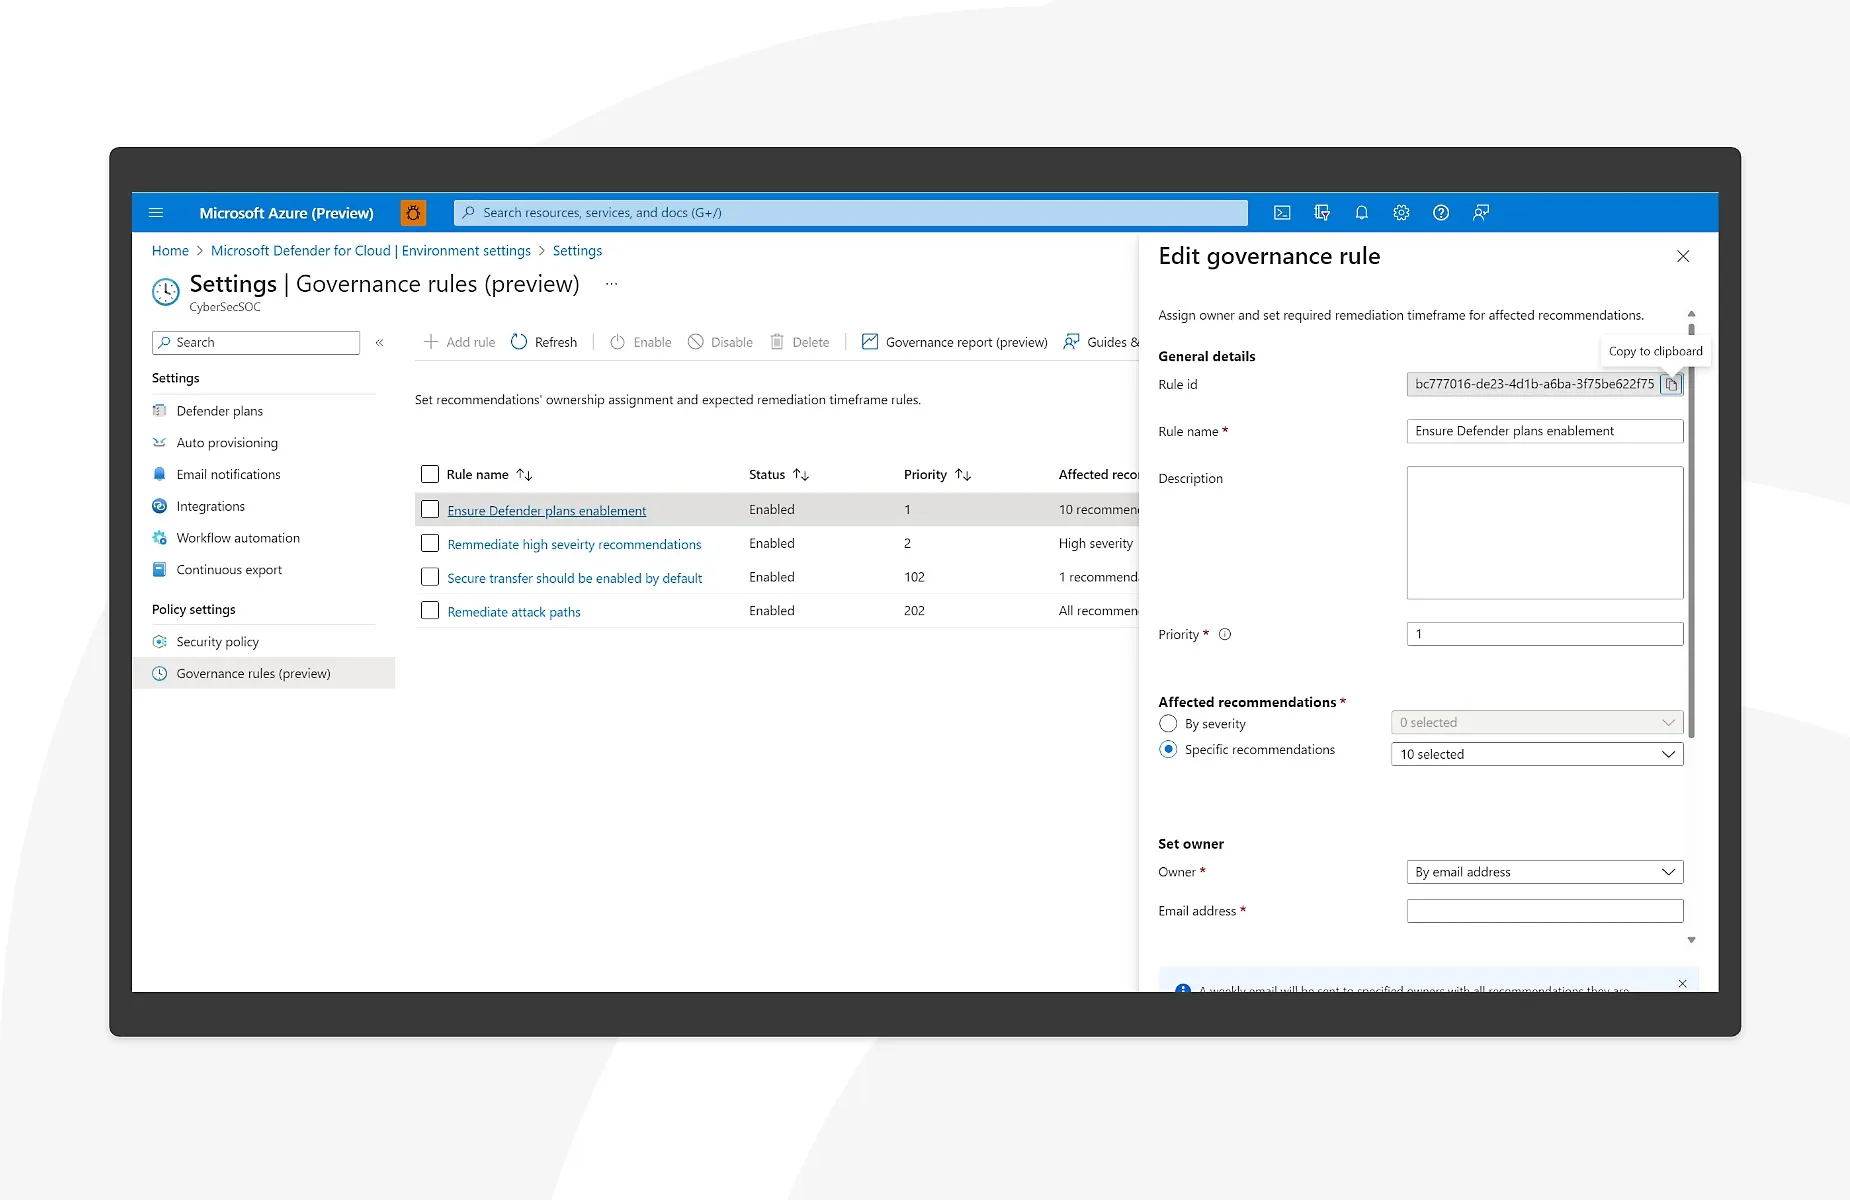
Task: Click the panel scrollbar down arrow
Action: pos(1691,940)
